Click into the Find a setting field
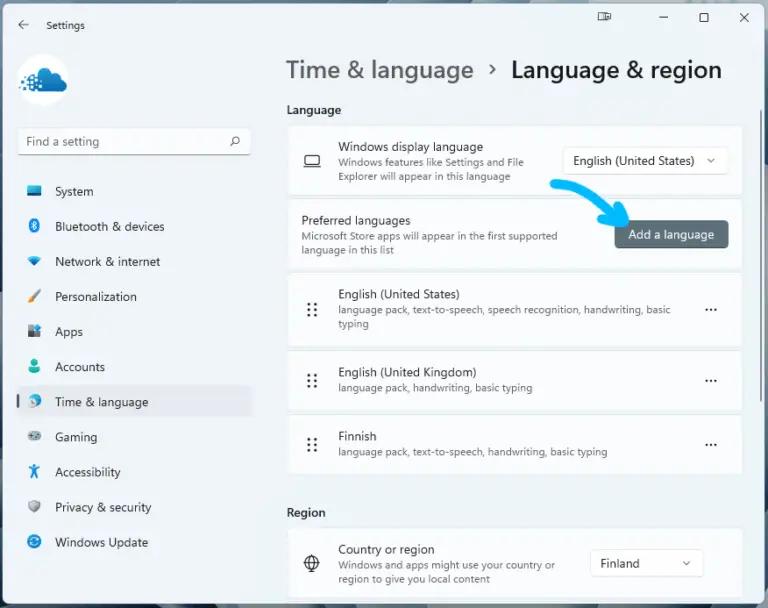This screenshot has width=768, height=608. coord(134,142)
